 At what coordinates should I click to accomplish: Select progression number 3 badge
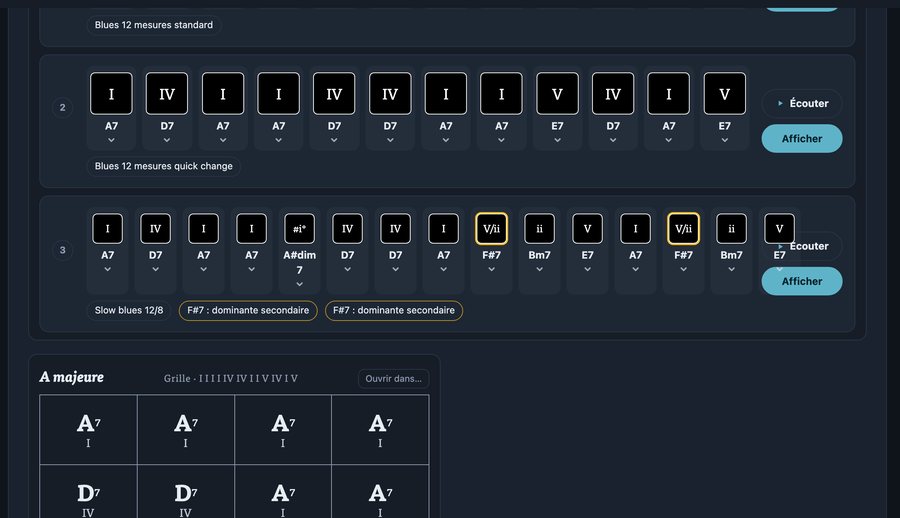pyautogui.click(x=63, y=250)
